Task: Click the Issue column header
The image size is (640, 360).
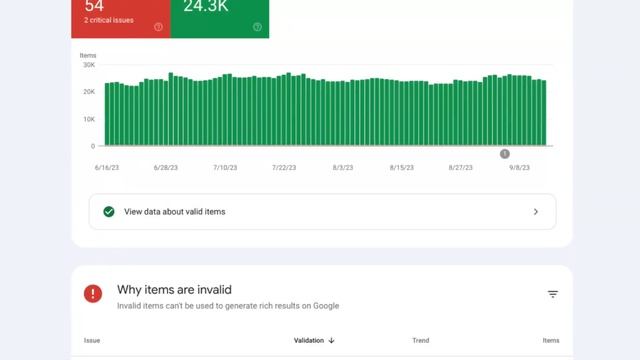Action: 92,340
